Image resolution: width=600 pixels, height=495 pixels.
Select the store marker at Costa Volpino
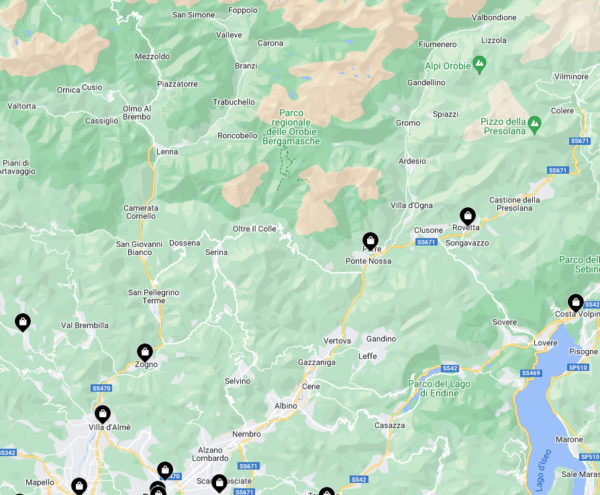click(x=576, y=303)
